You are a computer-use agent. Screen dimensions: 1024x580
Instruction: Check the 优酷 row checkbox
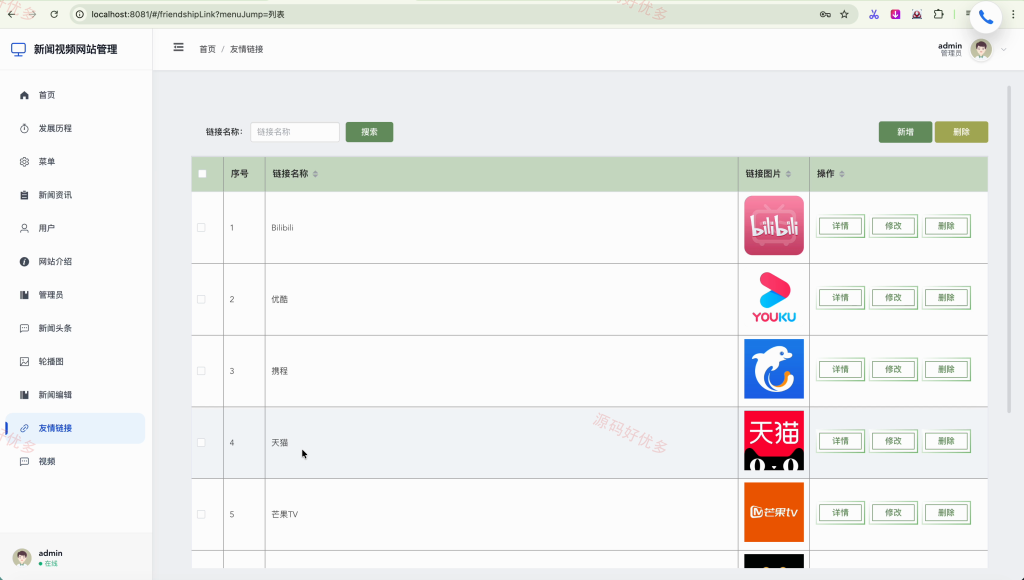coord(201,300)
